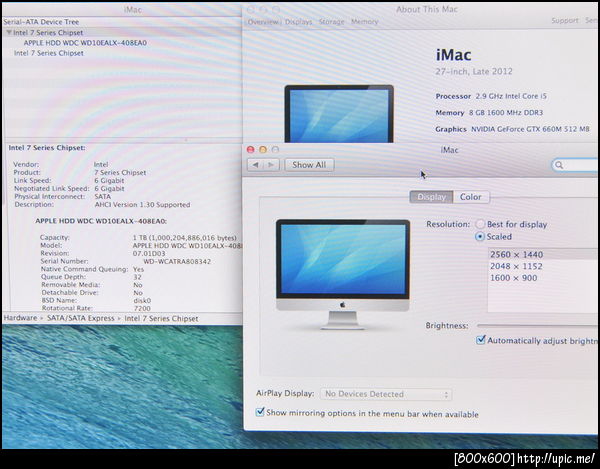
Task: Click the iMac picture in About This Mac
Action: 339,114
